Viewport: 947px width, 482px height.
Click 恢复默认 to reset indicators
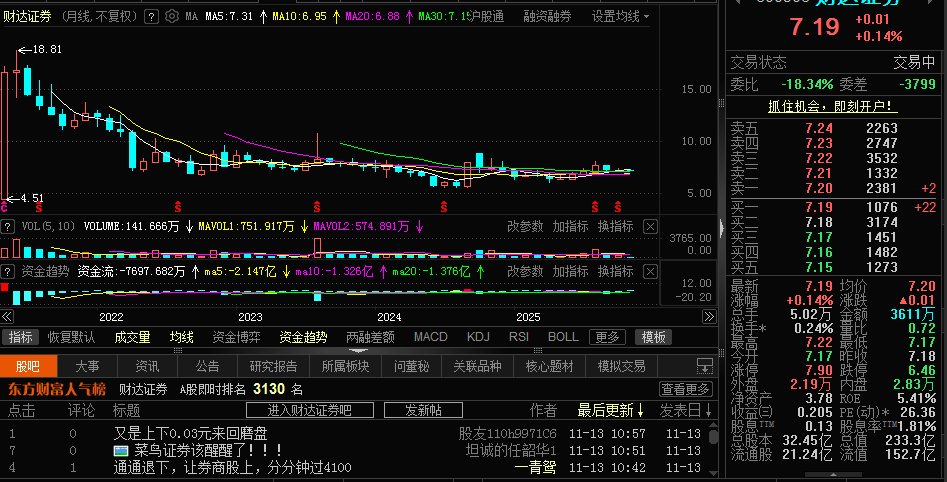pyautogui.click(x=71, y=337)
